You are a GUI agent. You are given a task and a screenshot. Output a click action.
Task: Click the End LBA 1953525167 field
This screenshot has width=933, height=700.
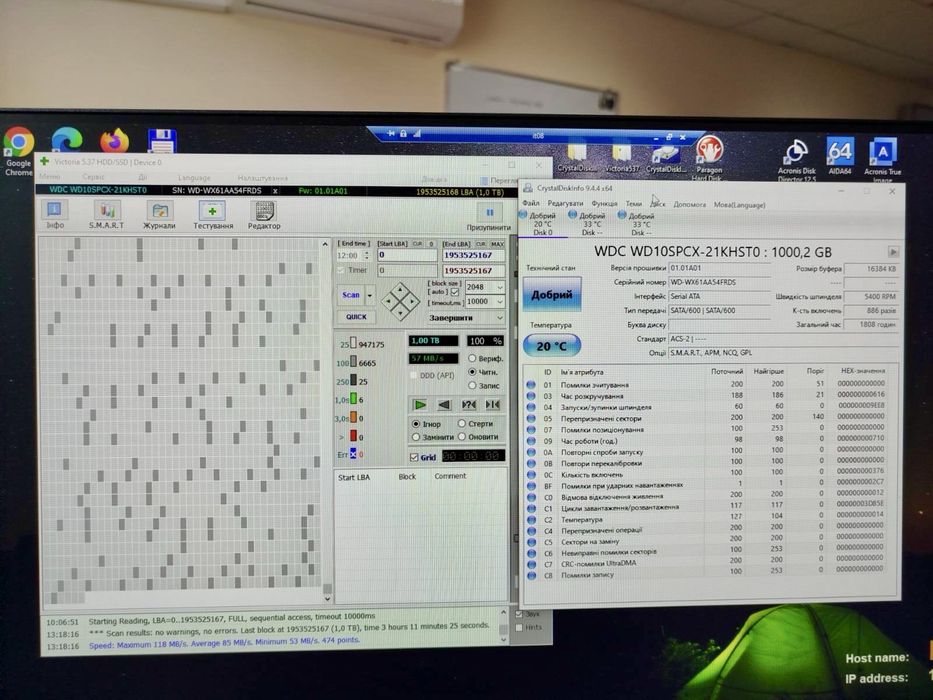click(x=473, y=255)
